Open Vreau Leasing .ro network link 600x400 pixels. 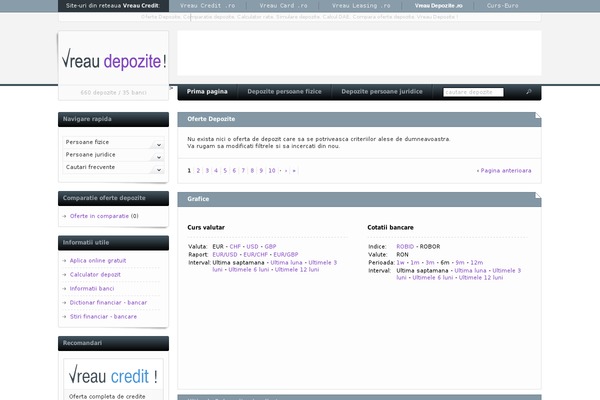pos(361,6)
